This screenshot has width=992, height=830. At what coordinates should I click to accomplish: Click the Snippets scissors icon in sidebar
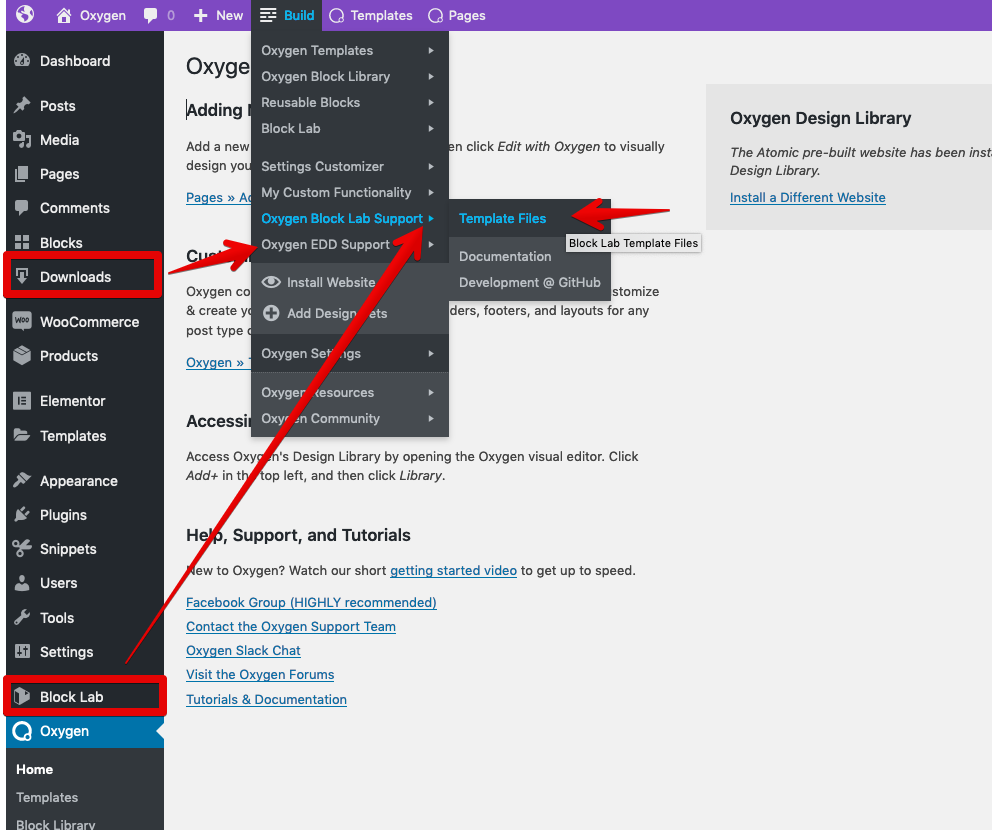pos(22,548)
